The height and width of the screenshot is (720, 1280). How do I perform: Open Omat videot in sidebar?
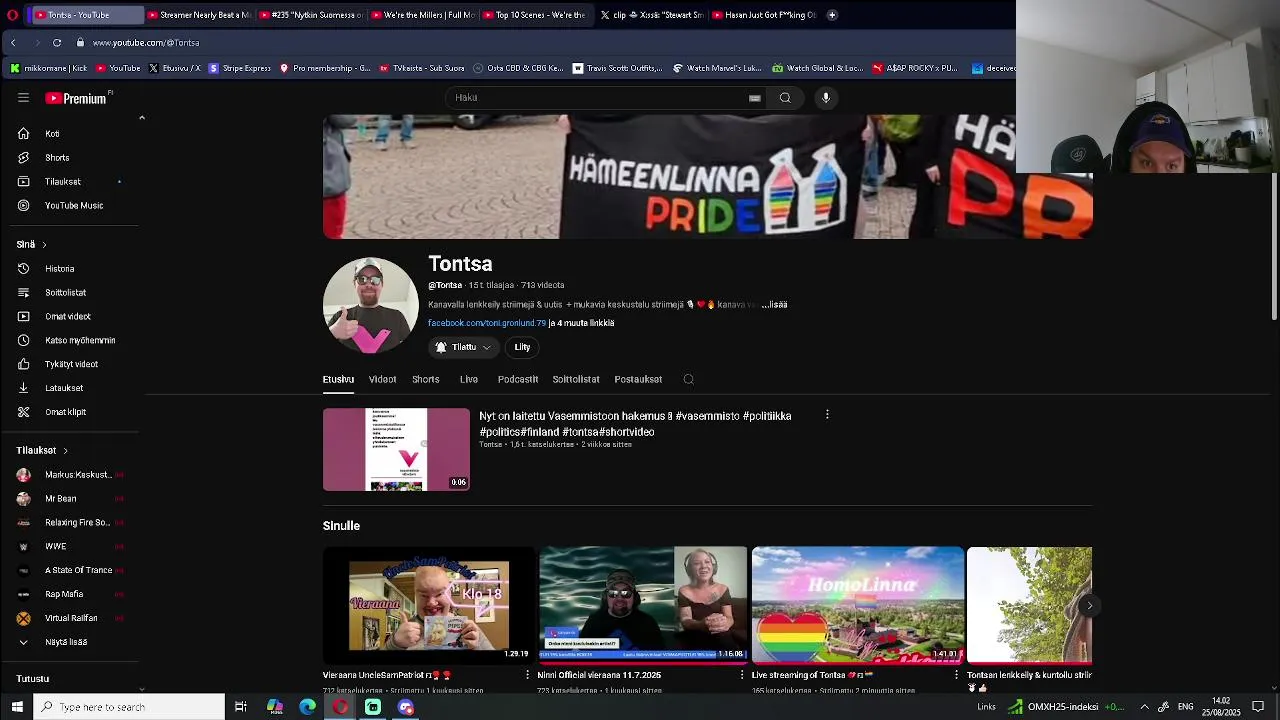[x=70, y=317]
